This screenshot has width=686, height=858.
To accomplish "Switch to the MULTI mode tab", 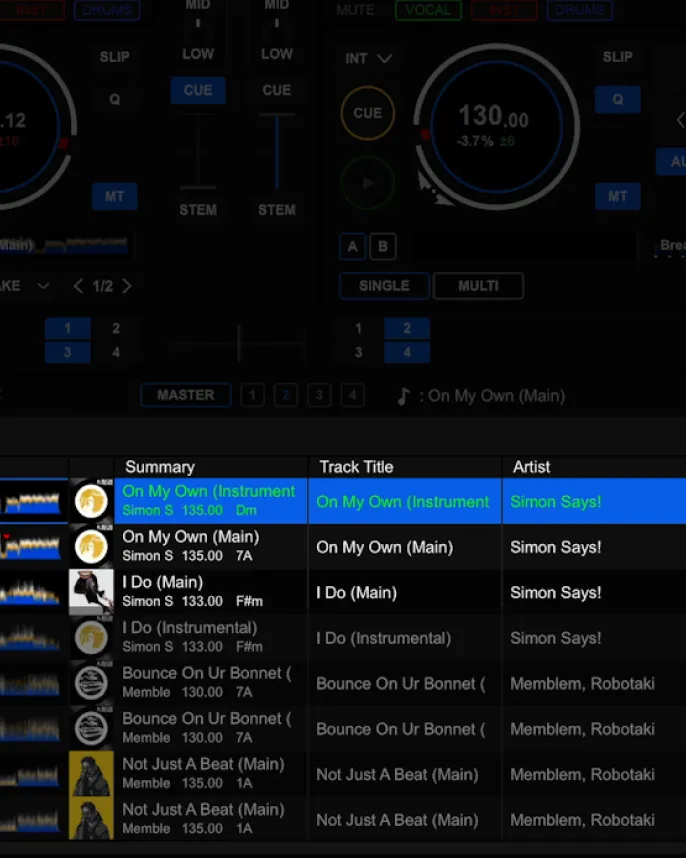I will click(x=478, y=286).
